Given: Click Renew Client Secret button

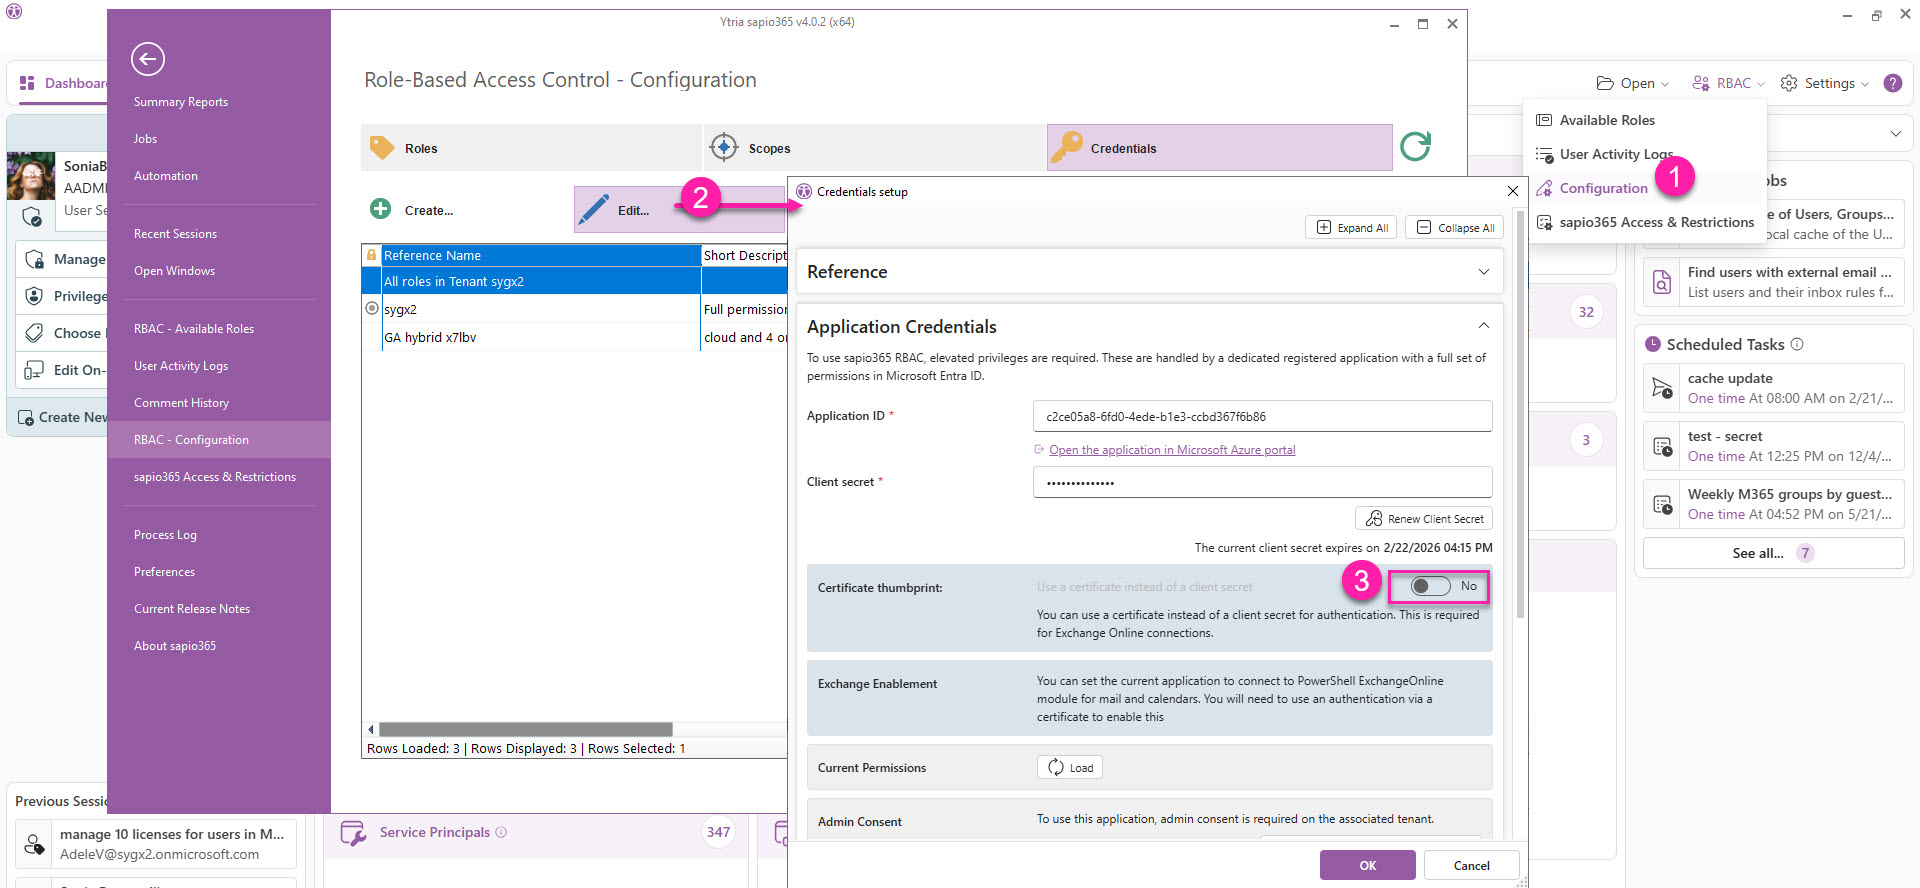Looking at the screenshot, I should 1424,518.
